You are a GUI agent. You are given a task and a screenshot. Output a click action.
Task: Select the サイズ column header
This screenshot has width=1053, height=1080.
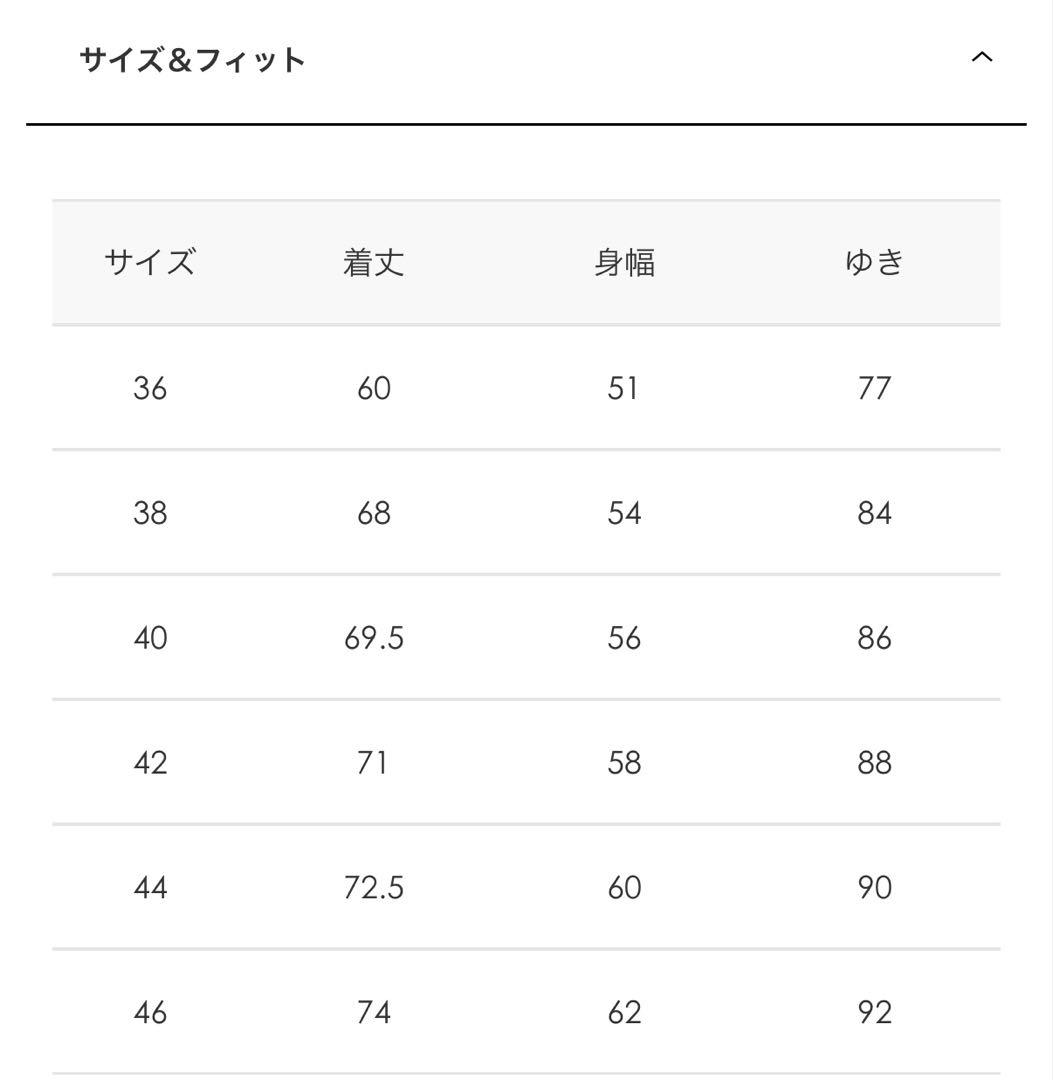click(150, 262)
